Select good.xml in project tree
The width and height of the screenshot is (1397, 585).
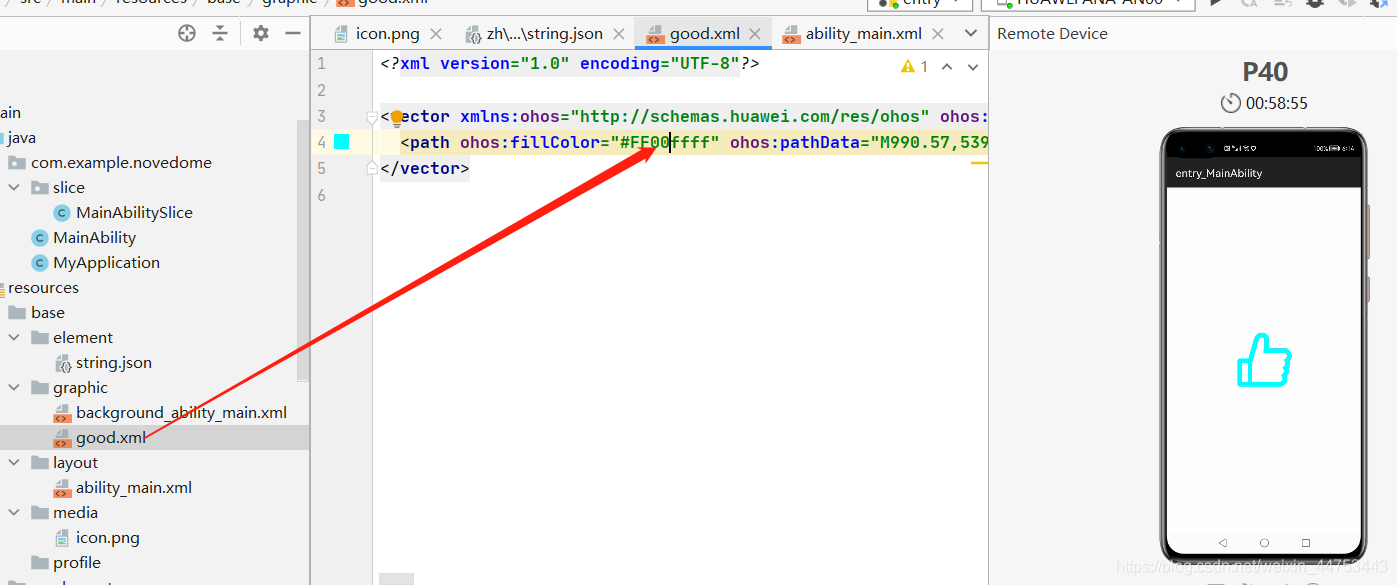[x=111, y=437]
